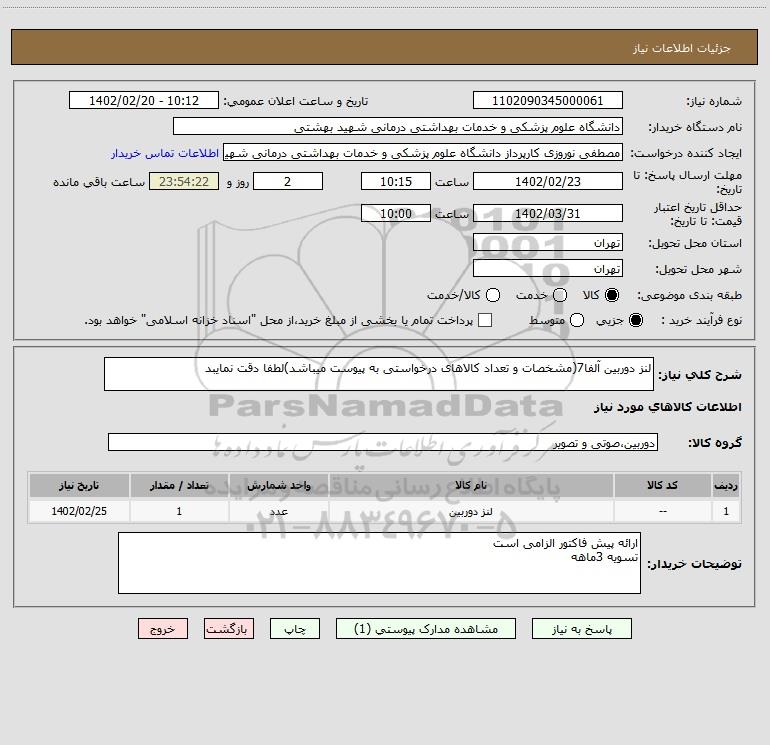The width and height of the screenshot is (770, 745).
Task: Click the پاسخ به نیاز button
Action: click(x=582, y=629)
